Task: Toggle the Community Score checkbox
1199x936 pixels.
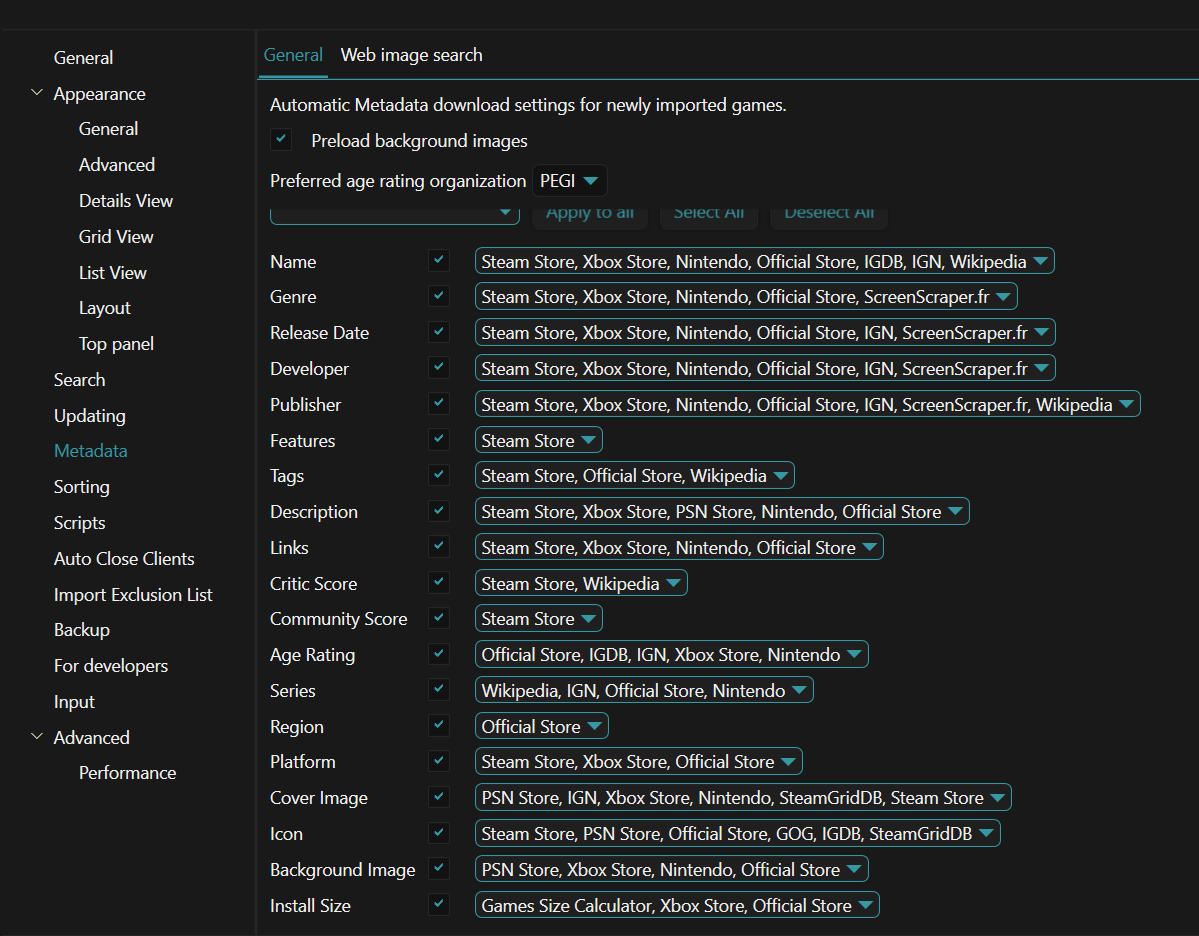Action: click(439, 617)
